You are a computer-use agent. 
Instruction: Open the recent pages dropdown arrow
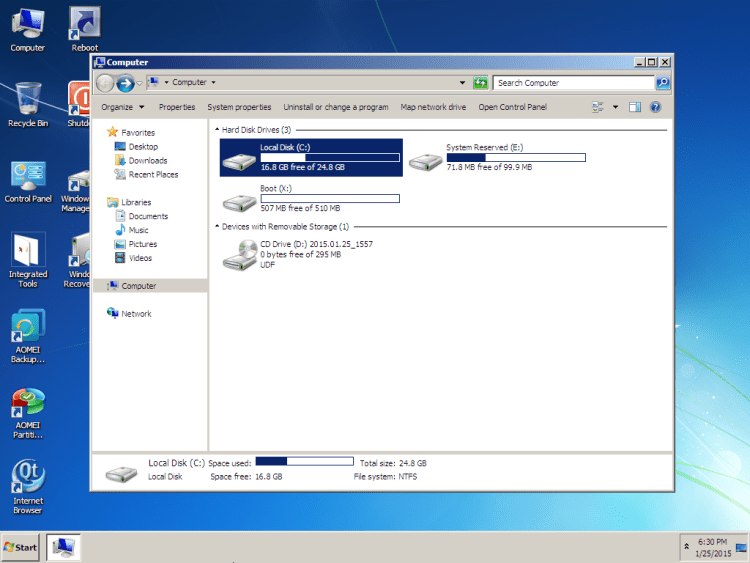pyautogui.click(x=139, y=83)
